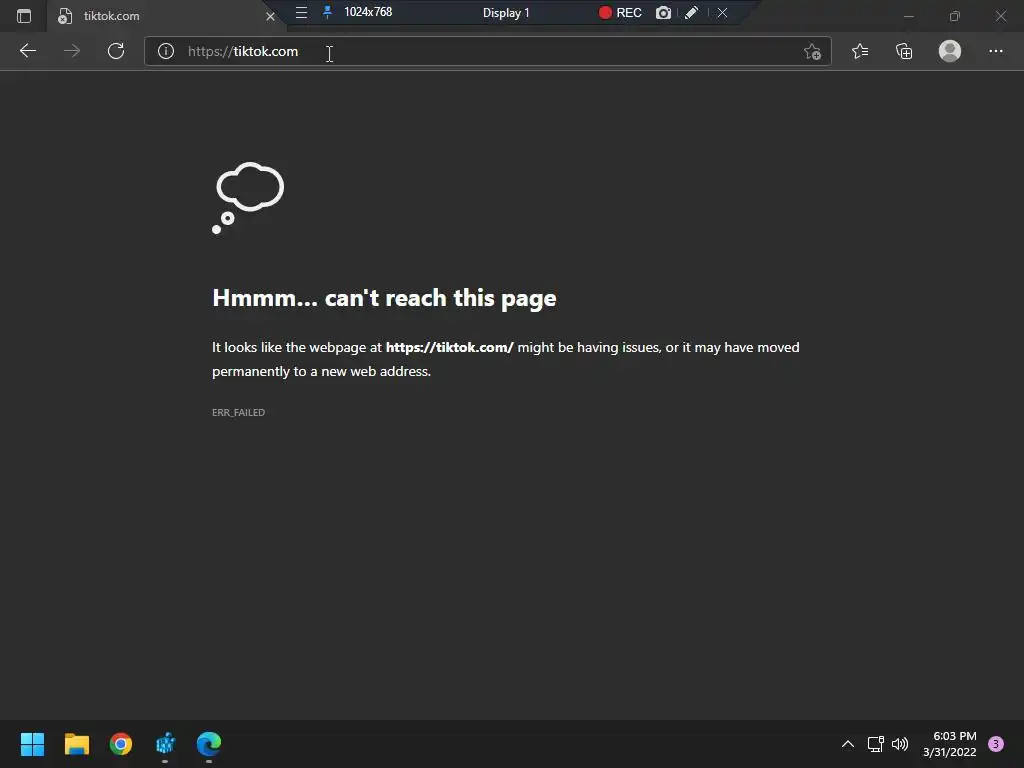Viewport: 1024px width, 768px height.
Task: Open the remote toolbar hamburger menu
Action: click(301, 12)
